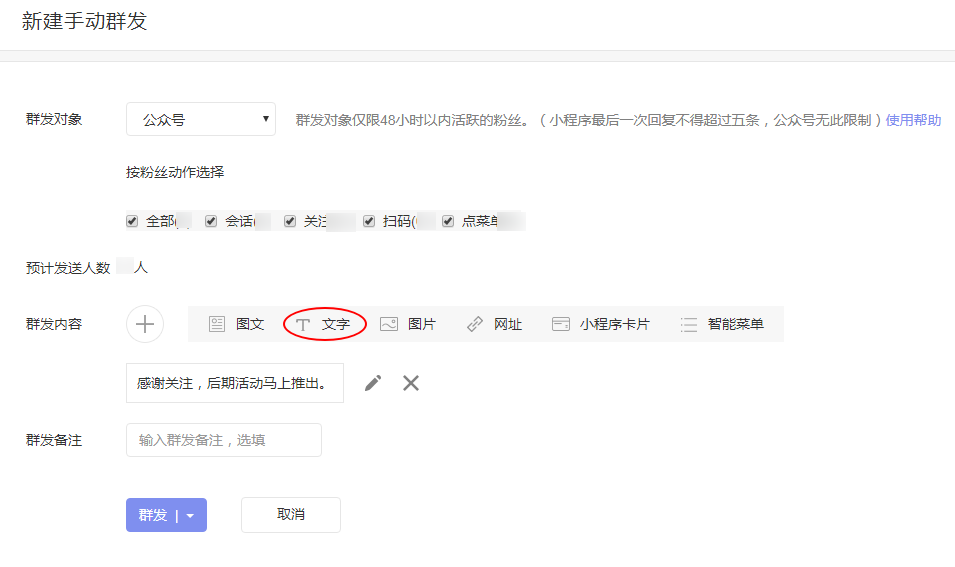
Task: Toggle the 关注 checkbox
Action: point(290,221)
